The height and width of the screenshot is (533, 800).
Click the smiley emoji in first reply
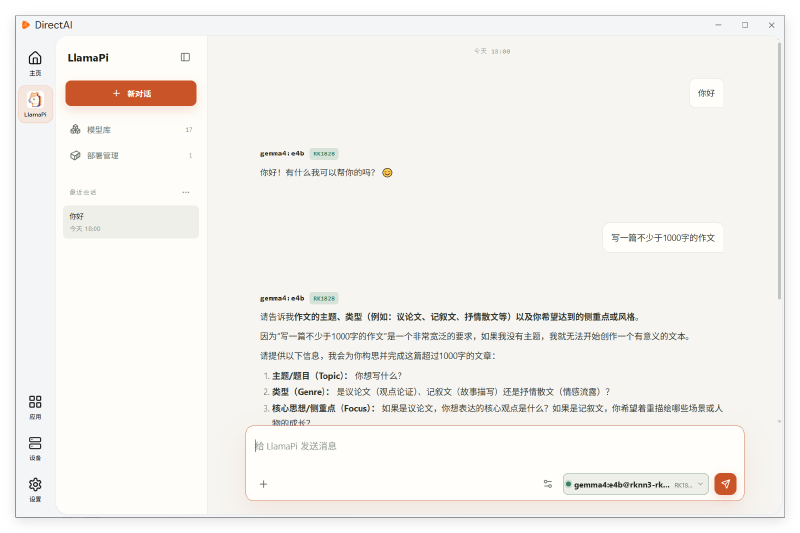click(x=387, y=173)
